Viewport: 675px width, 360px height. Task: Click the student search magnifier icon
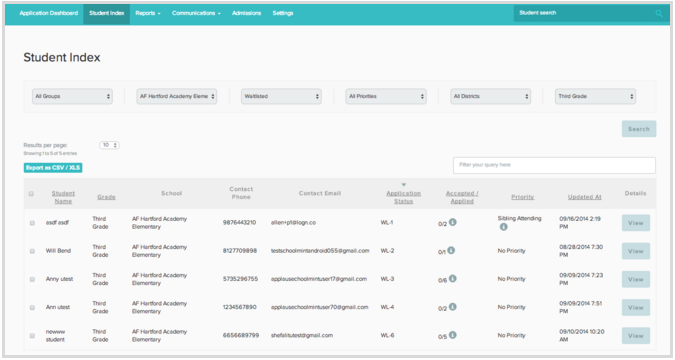click(659, 13)
